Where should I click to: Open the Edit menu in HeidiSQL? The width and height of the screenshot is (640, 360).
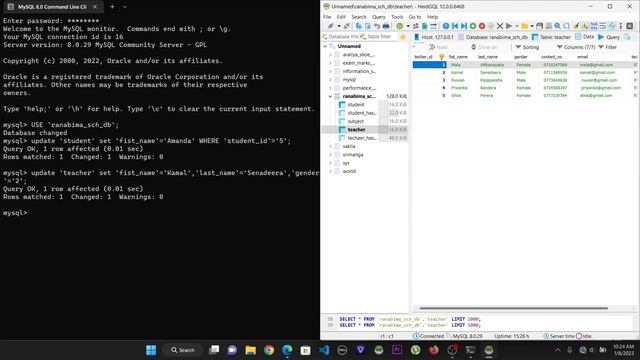tap(341, 17)
